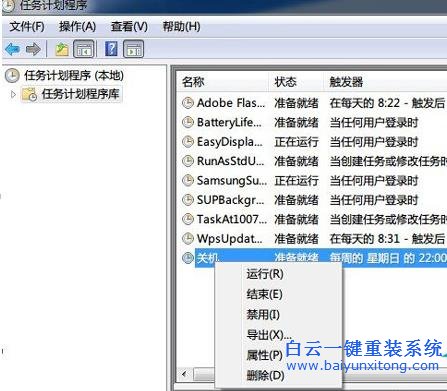Screen dimensions: 447x391
Task: Choose 结束(E) from the context menu
Action: click(x=264, y=294)
